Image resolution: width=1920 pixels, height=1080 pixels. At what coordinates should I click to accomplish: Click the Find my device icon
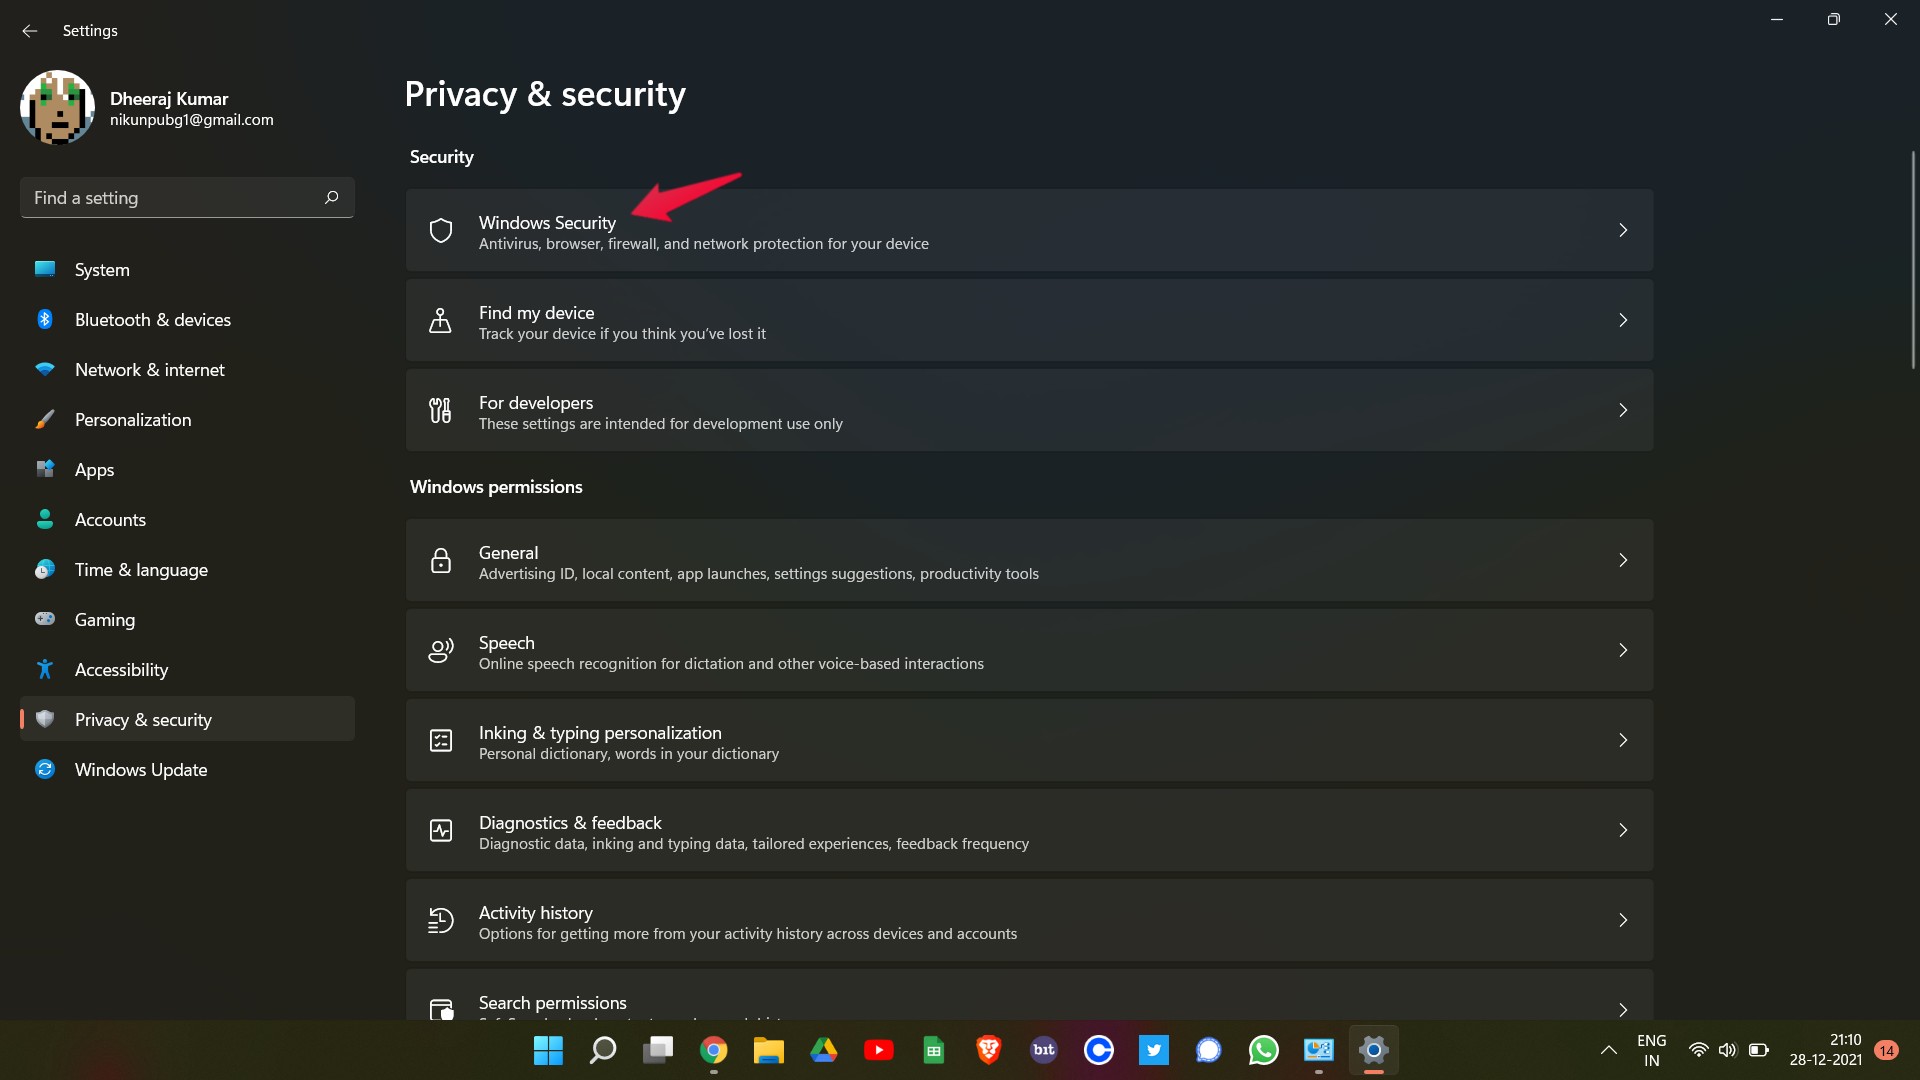click(x=440, y=320)
